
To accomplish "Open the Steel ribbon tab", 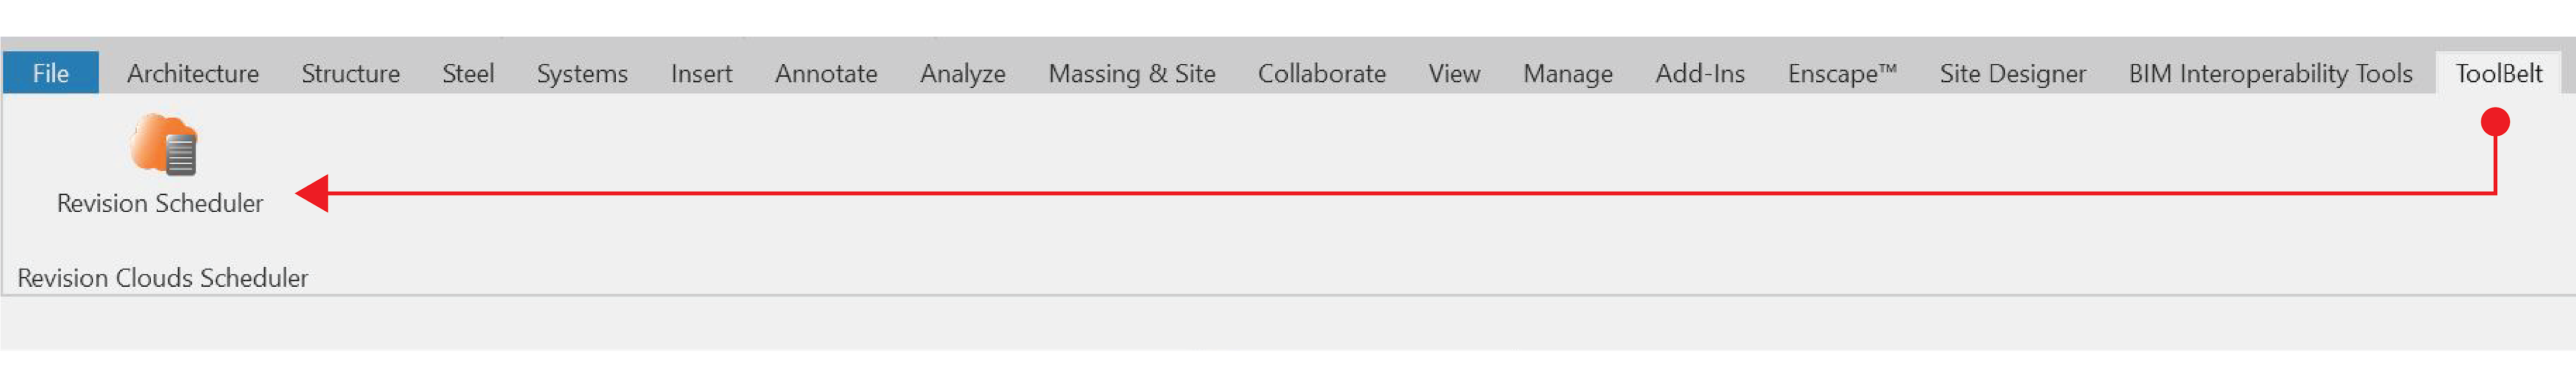I will (468, 73).
